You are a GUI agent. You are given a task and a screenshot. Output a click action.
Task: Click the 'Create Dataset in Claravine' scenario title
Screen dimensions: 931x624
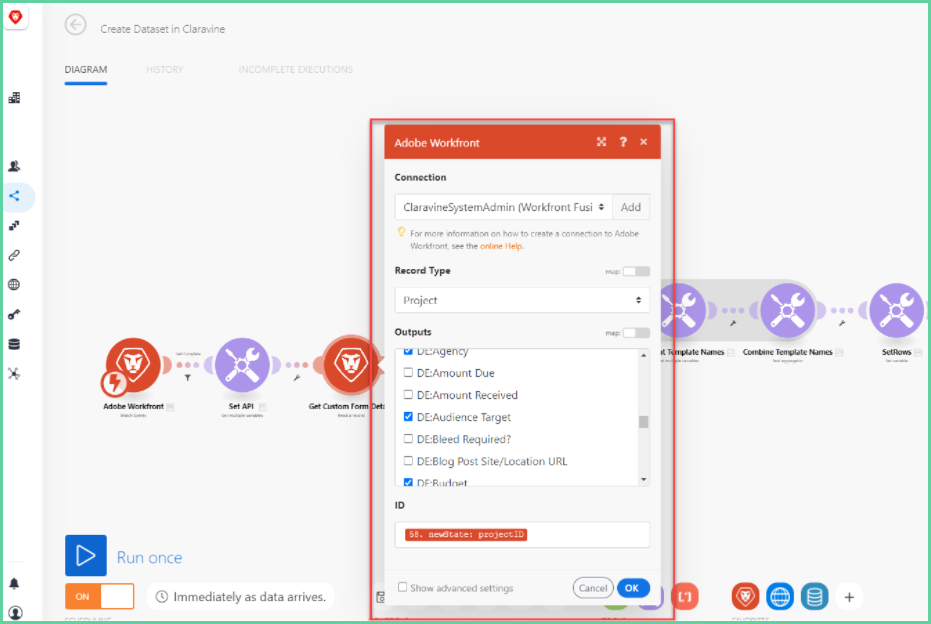163,29
